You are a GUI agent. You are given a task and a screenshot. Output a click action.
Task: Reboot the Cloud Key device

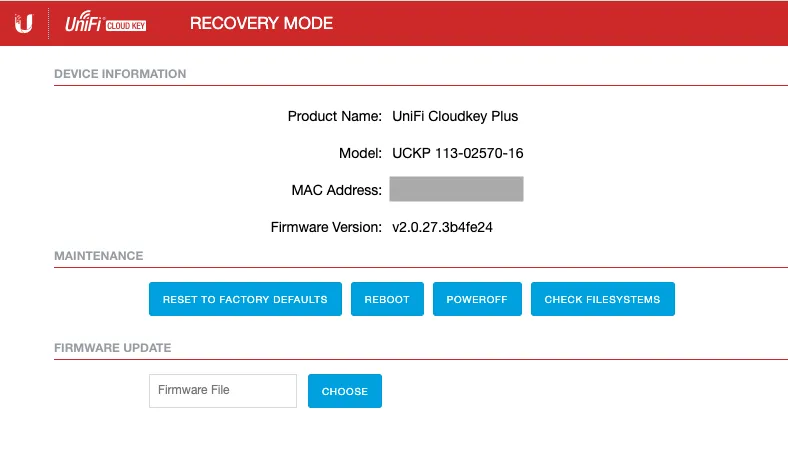pyautogui.click(x=387, y=299)
